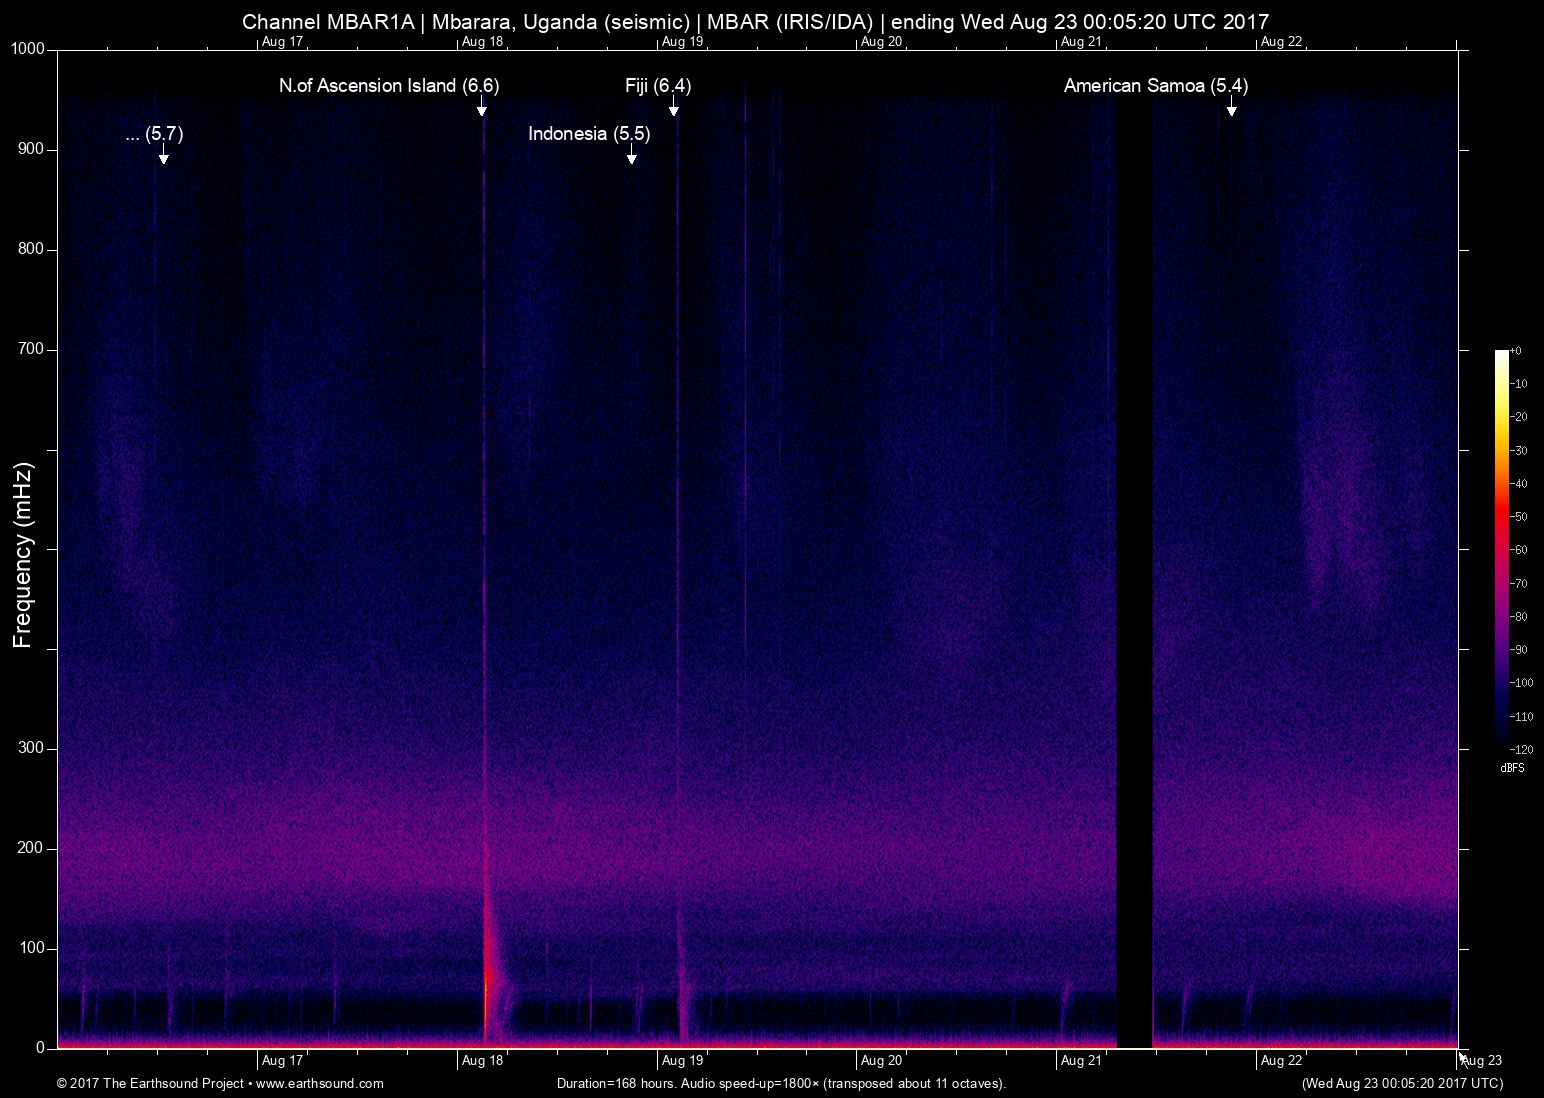
Task: Click the 300 mHz frequency tick label
Action: tap(29, 746)
